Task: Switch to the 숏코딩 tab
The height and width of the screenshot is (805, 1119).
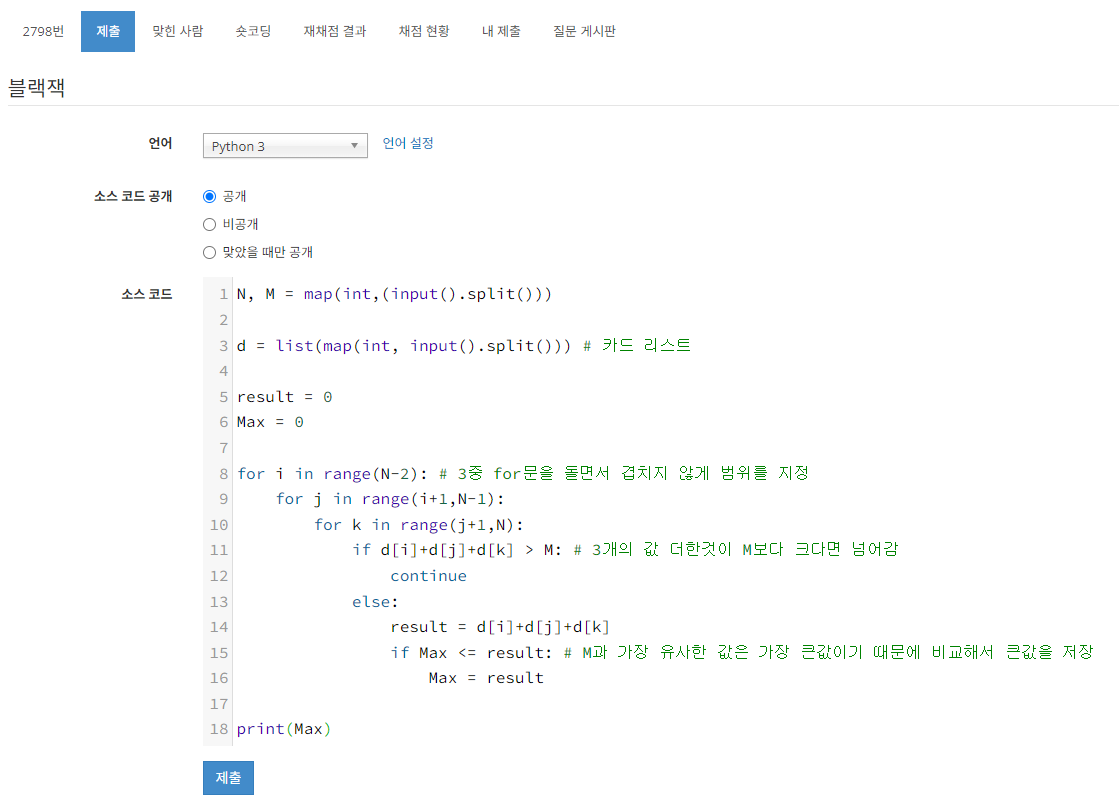Action: click(253, 31)
